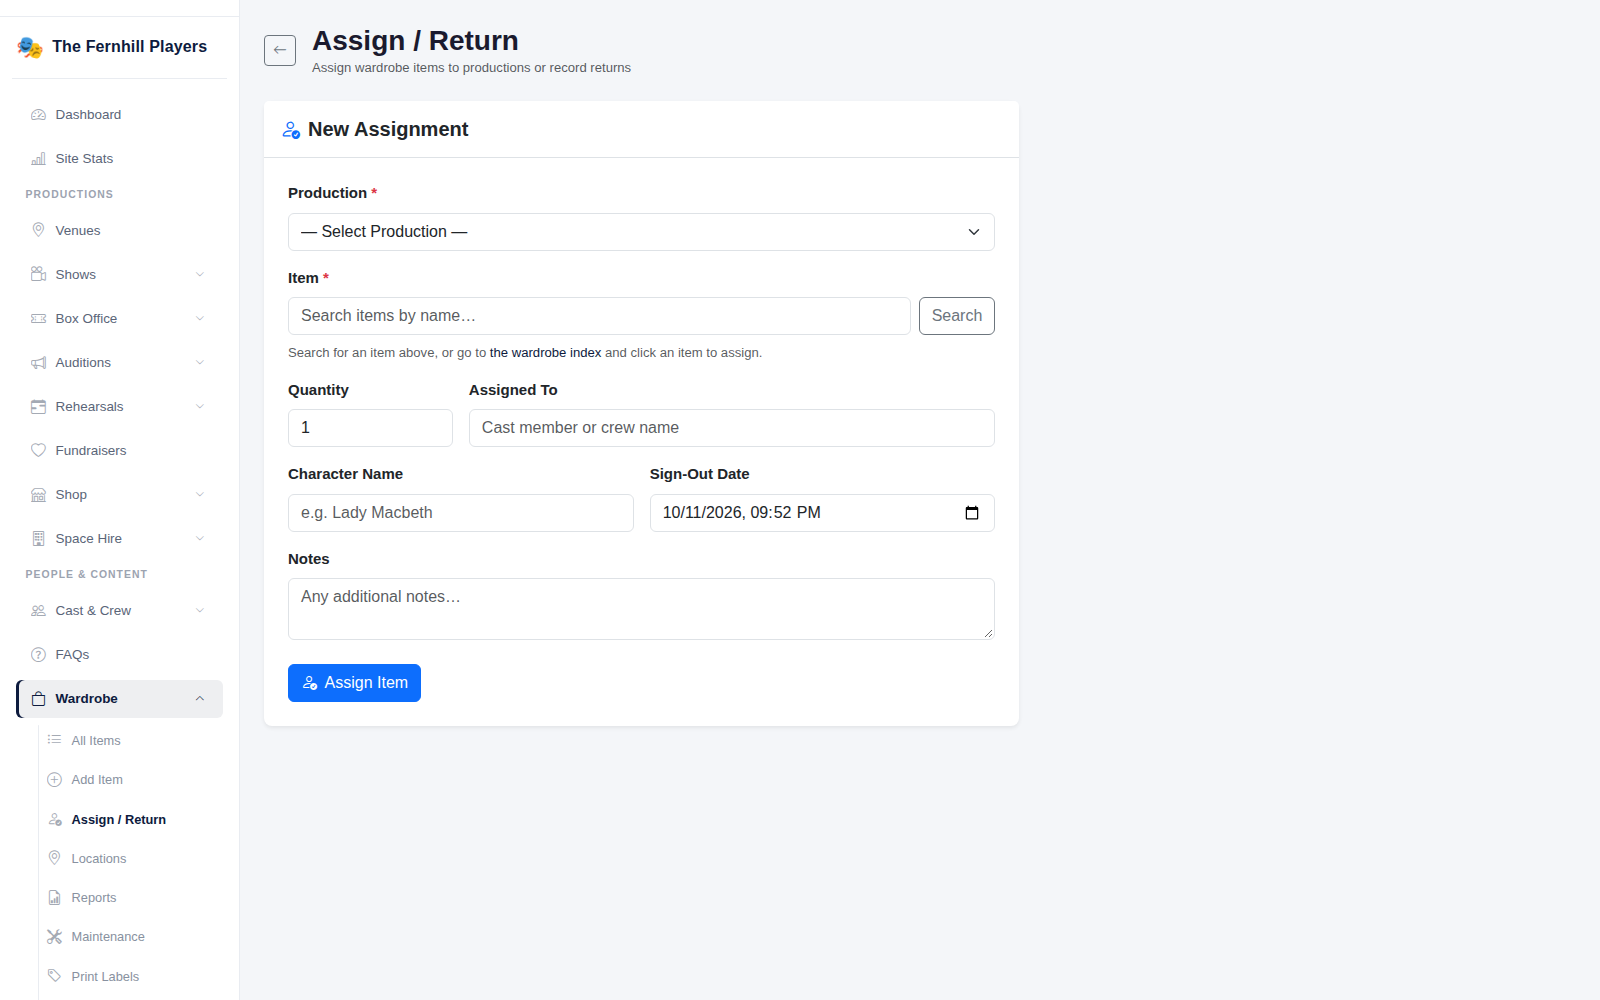Open the Site Stats link

click(119, 159)
